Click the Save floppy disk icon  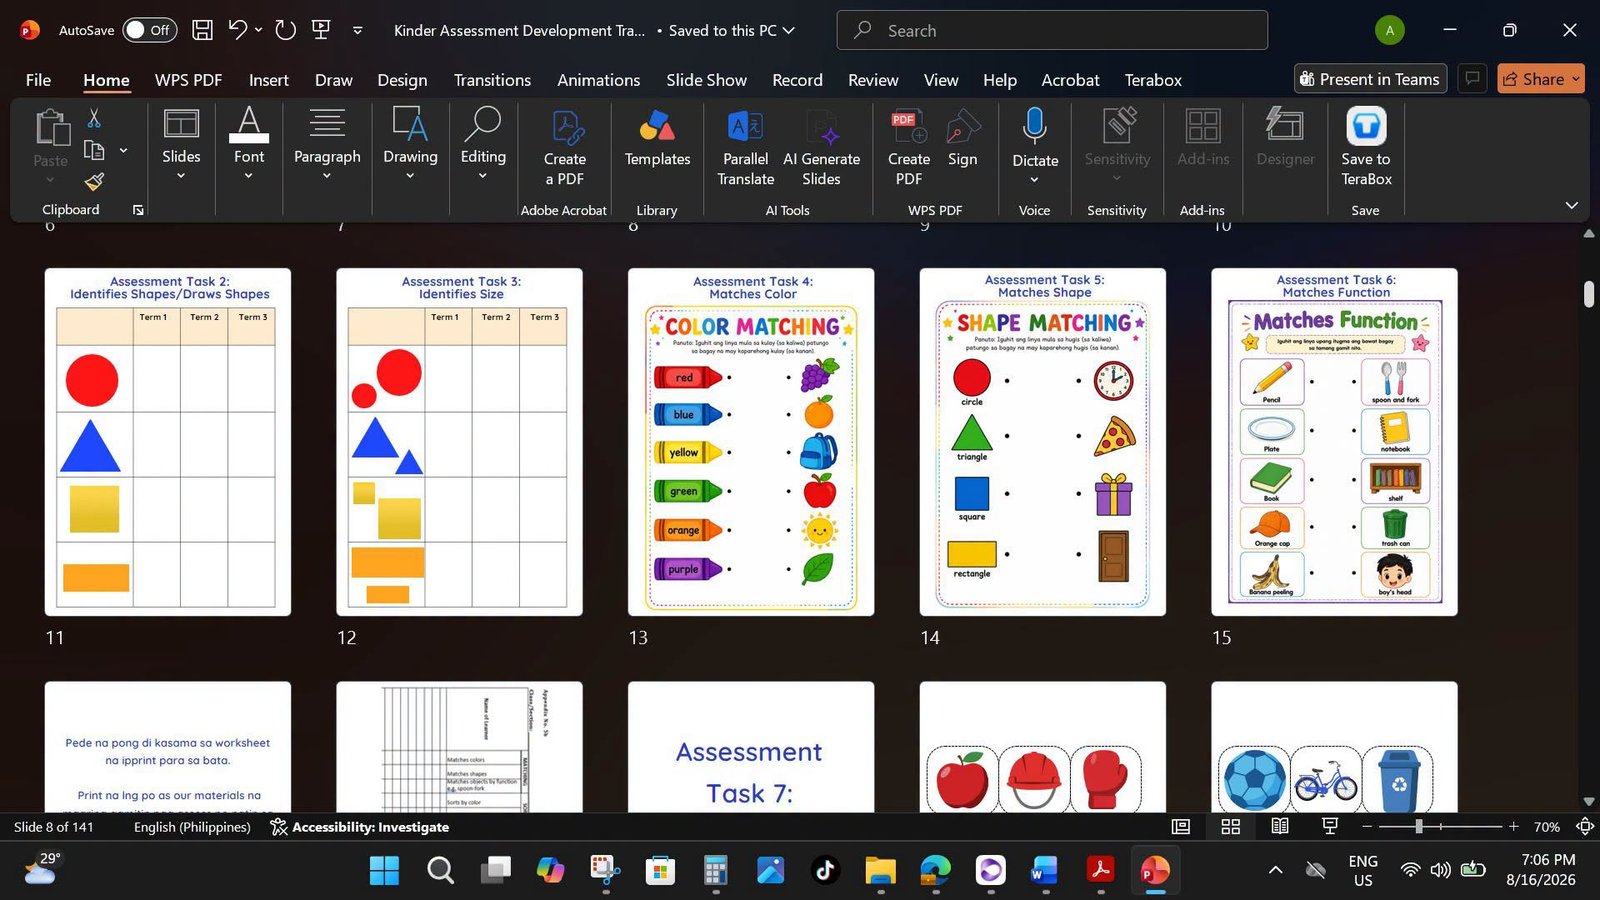[202, 30]
